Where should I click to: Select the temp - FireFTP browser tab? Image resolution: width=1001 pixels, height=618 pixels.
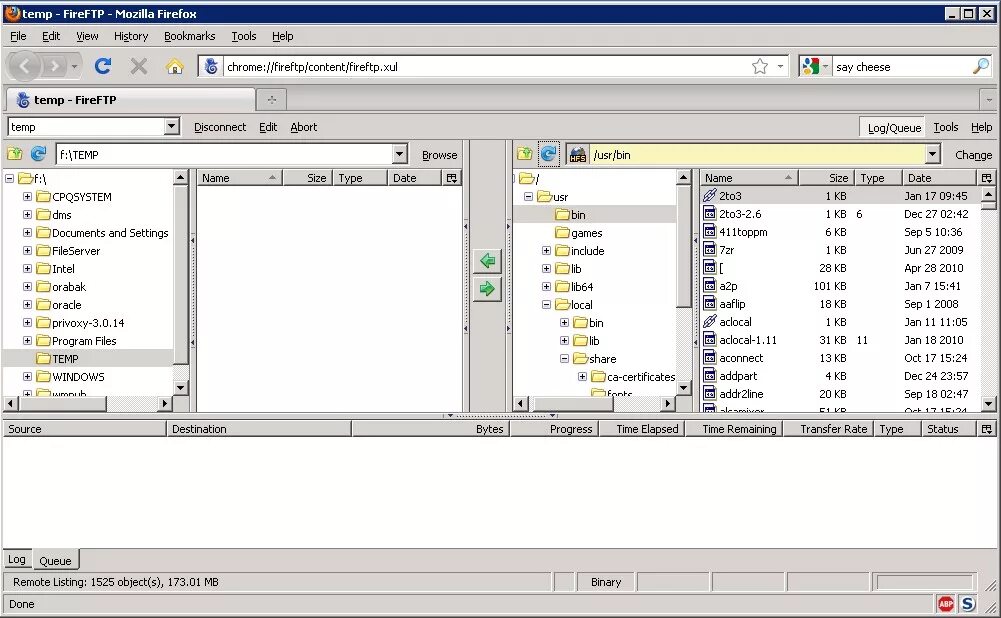click(x=131, y=100)
